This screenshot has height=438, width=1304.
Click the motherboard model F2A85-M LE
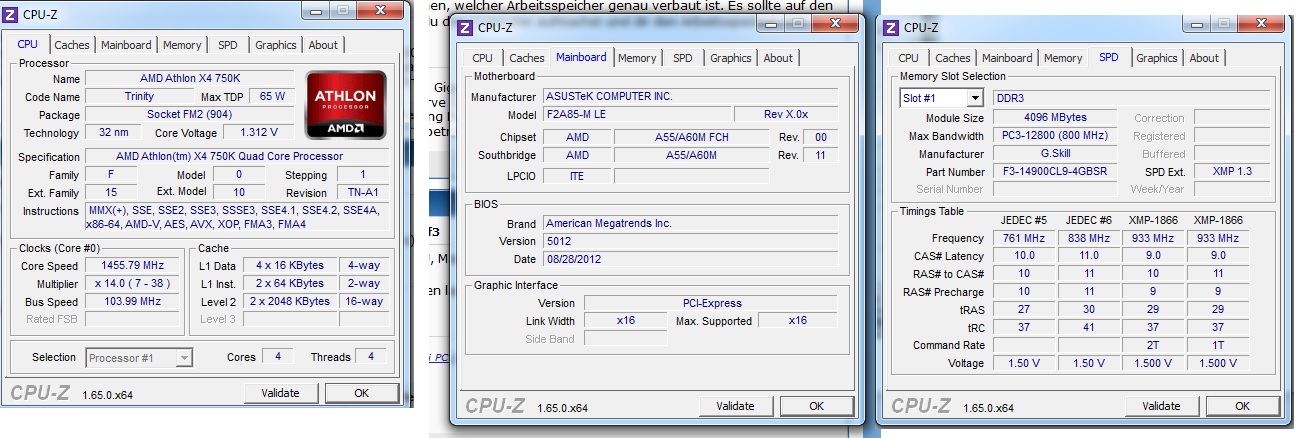tap(636, 114)
